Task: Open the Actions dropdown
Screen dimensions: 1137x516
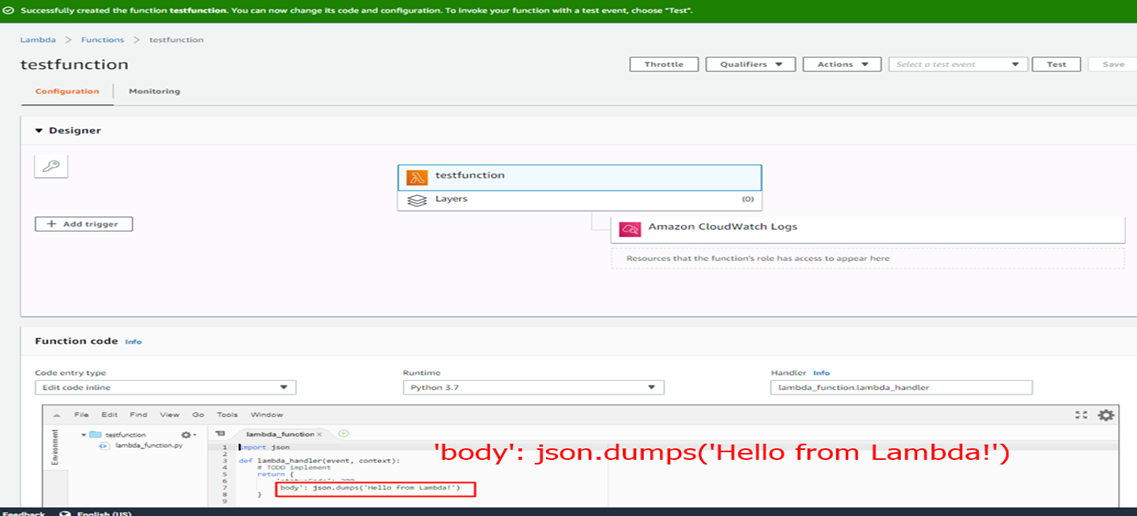Action: pos(841,64)
